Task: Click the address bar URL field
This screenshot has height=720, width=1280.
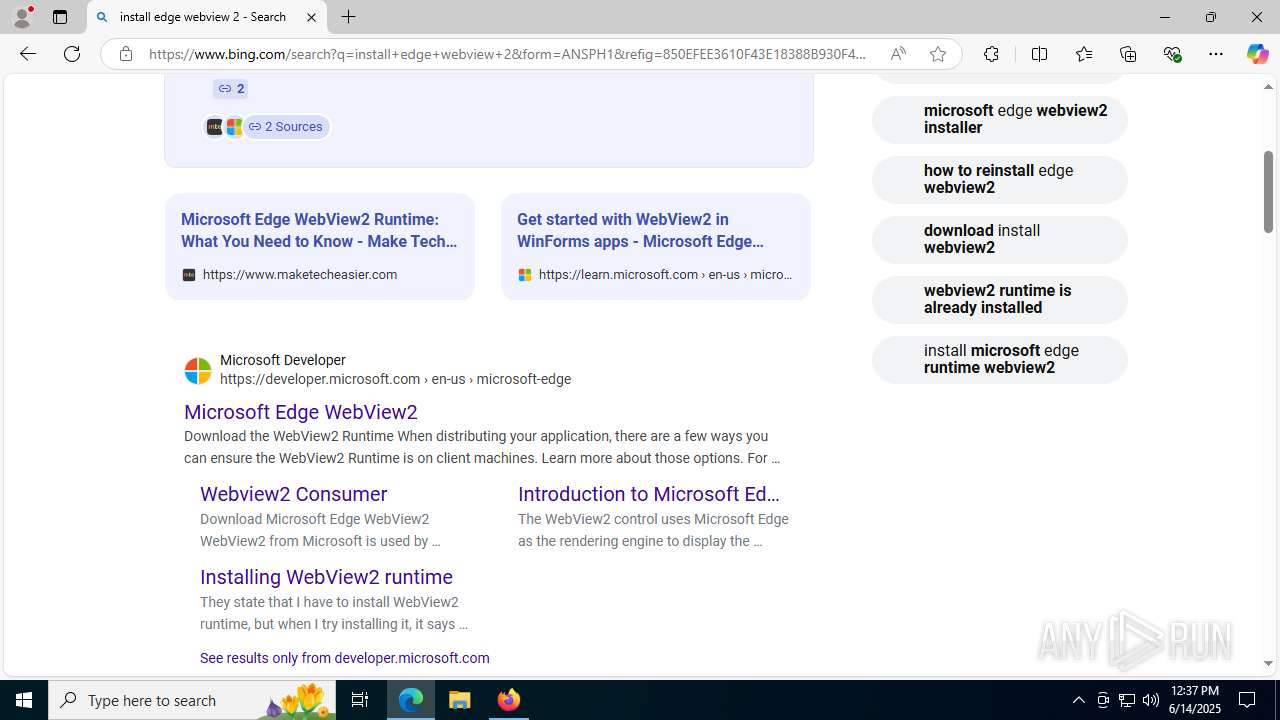Action: coord(507,54)
